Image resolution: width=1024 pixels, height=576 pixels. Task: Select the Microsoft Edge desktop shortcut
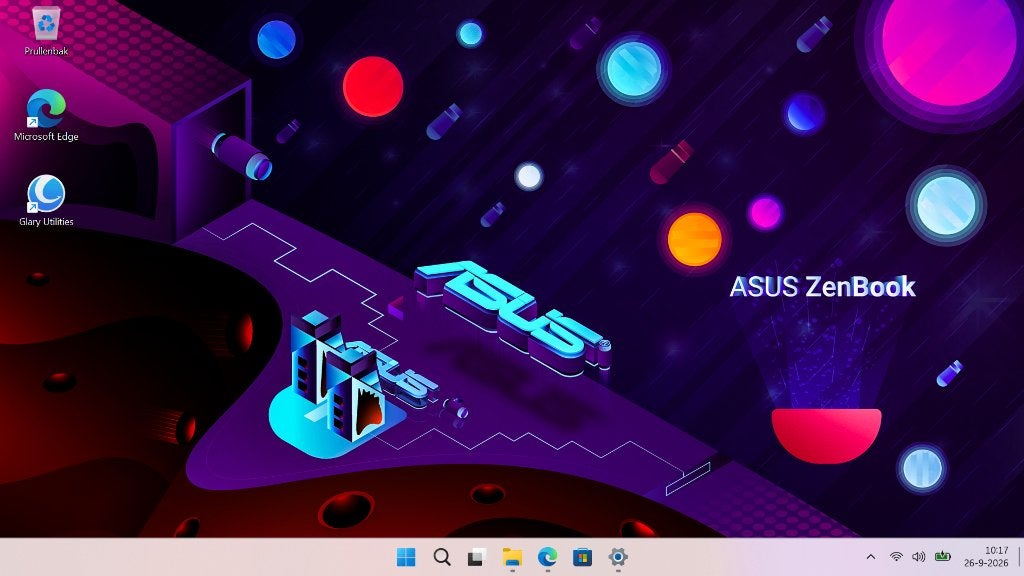(x=46, y=116)
